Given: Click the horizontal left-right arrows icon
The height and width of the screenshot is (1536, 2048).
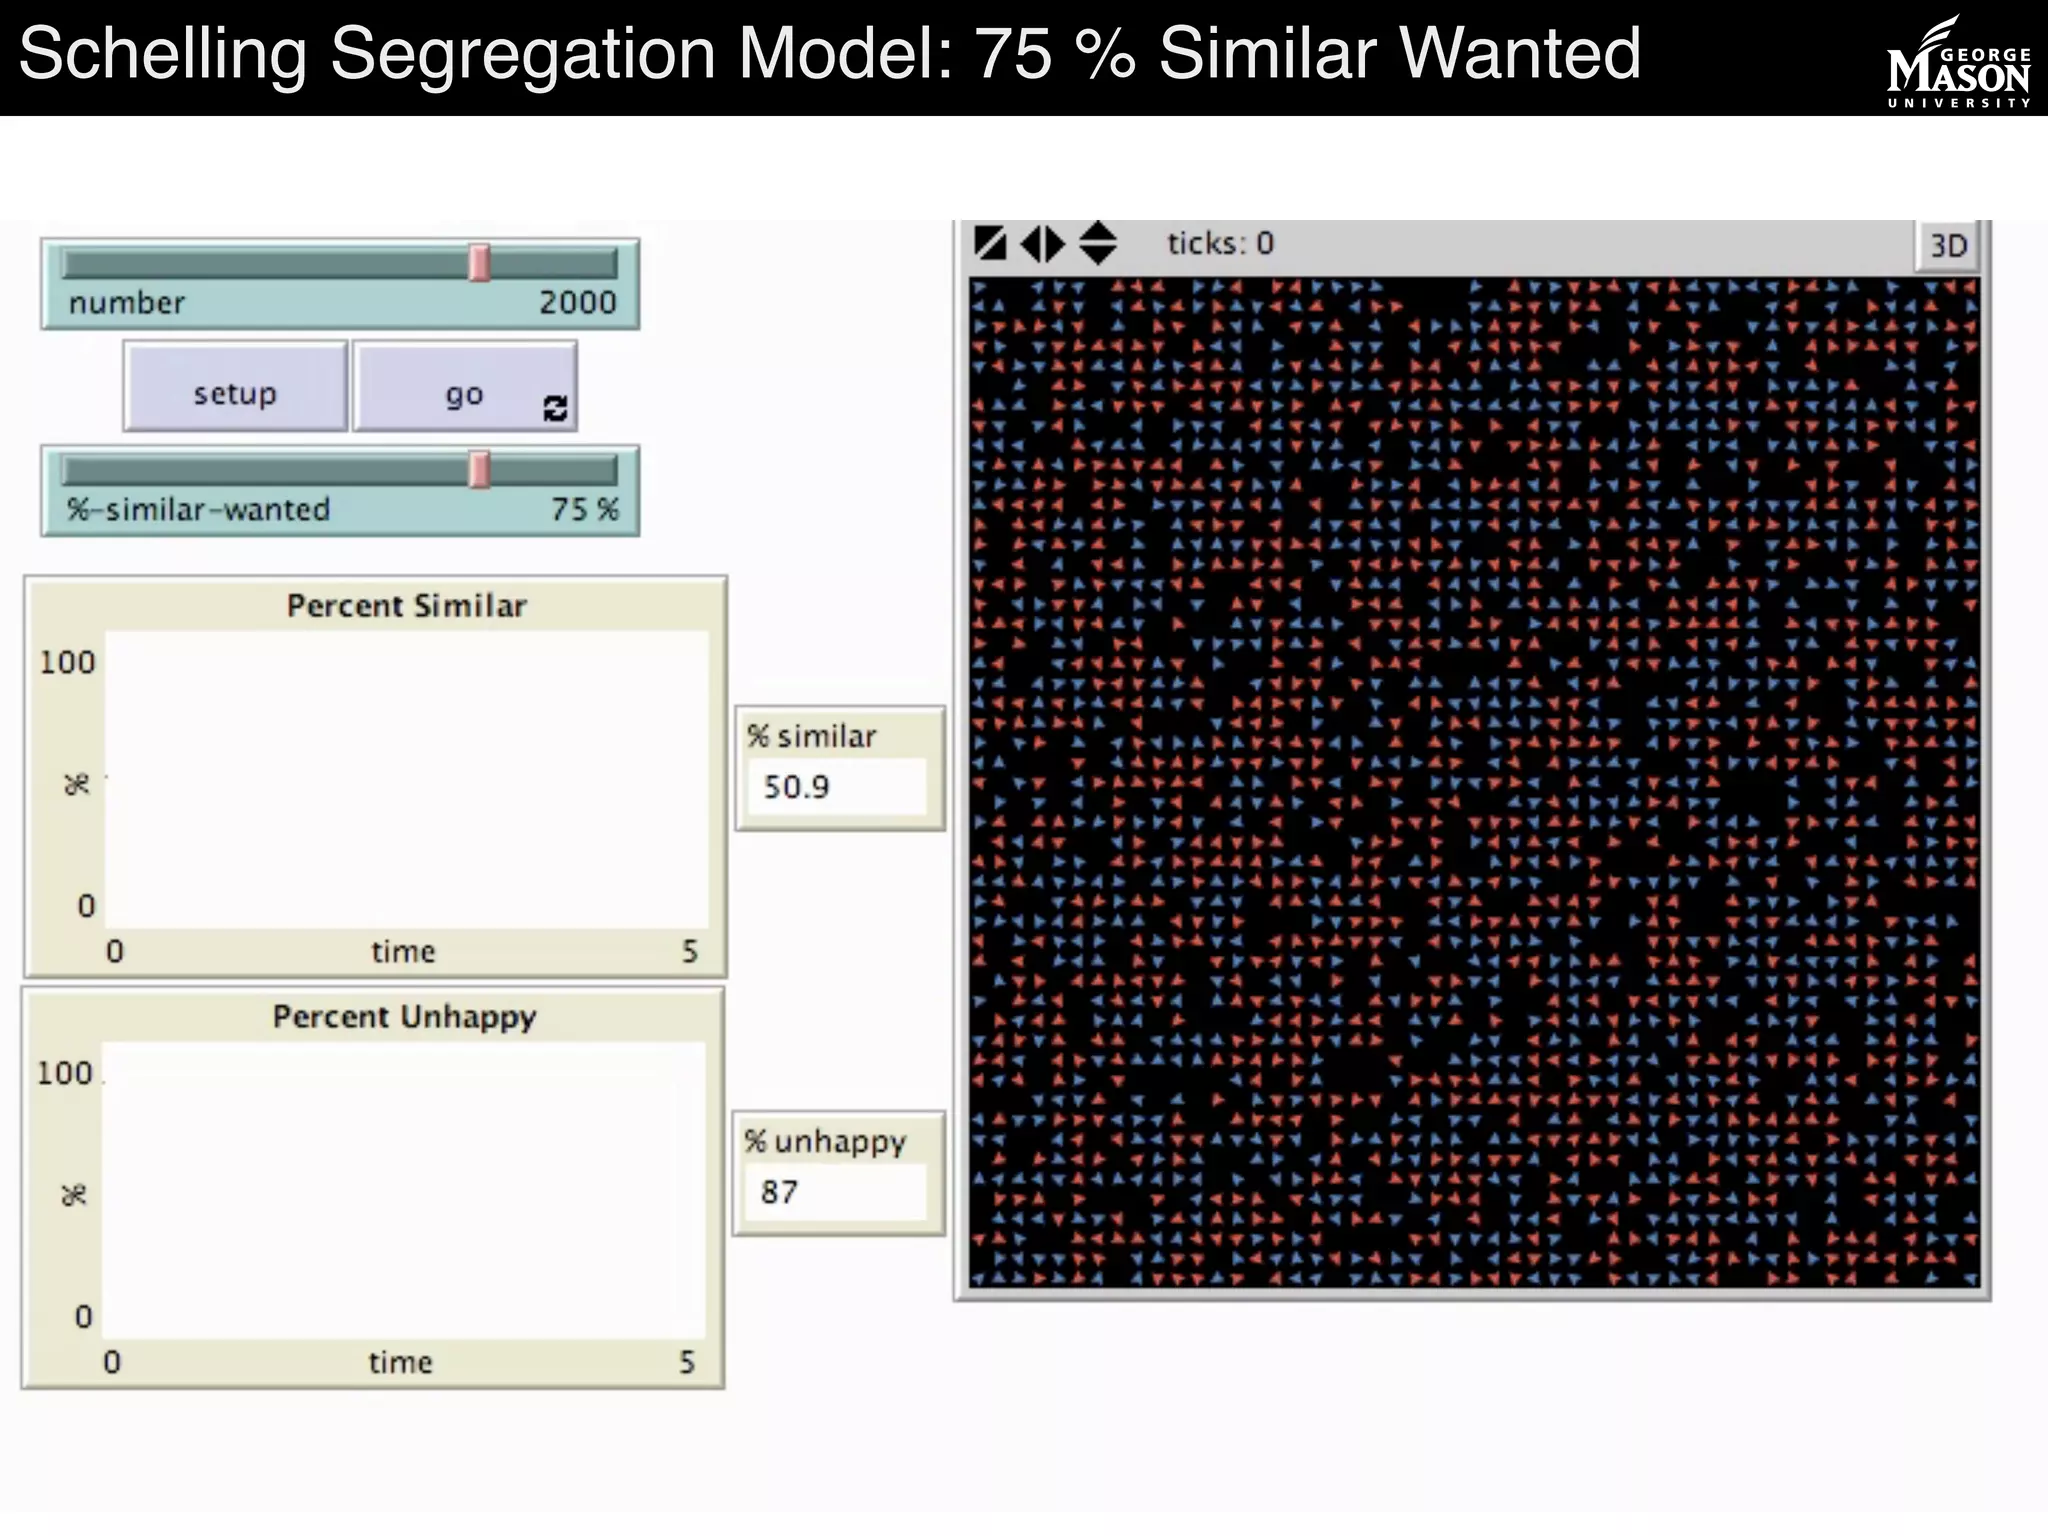Looking at the screenshot, I should pos(1043,244).
